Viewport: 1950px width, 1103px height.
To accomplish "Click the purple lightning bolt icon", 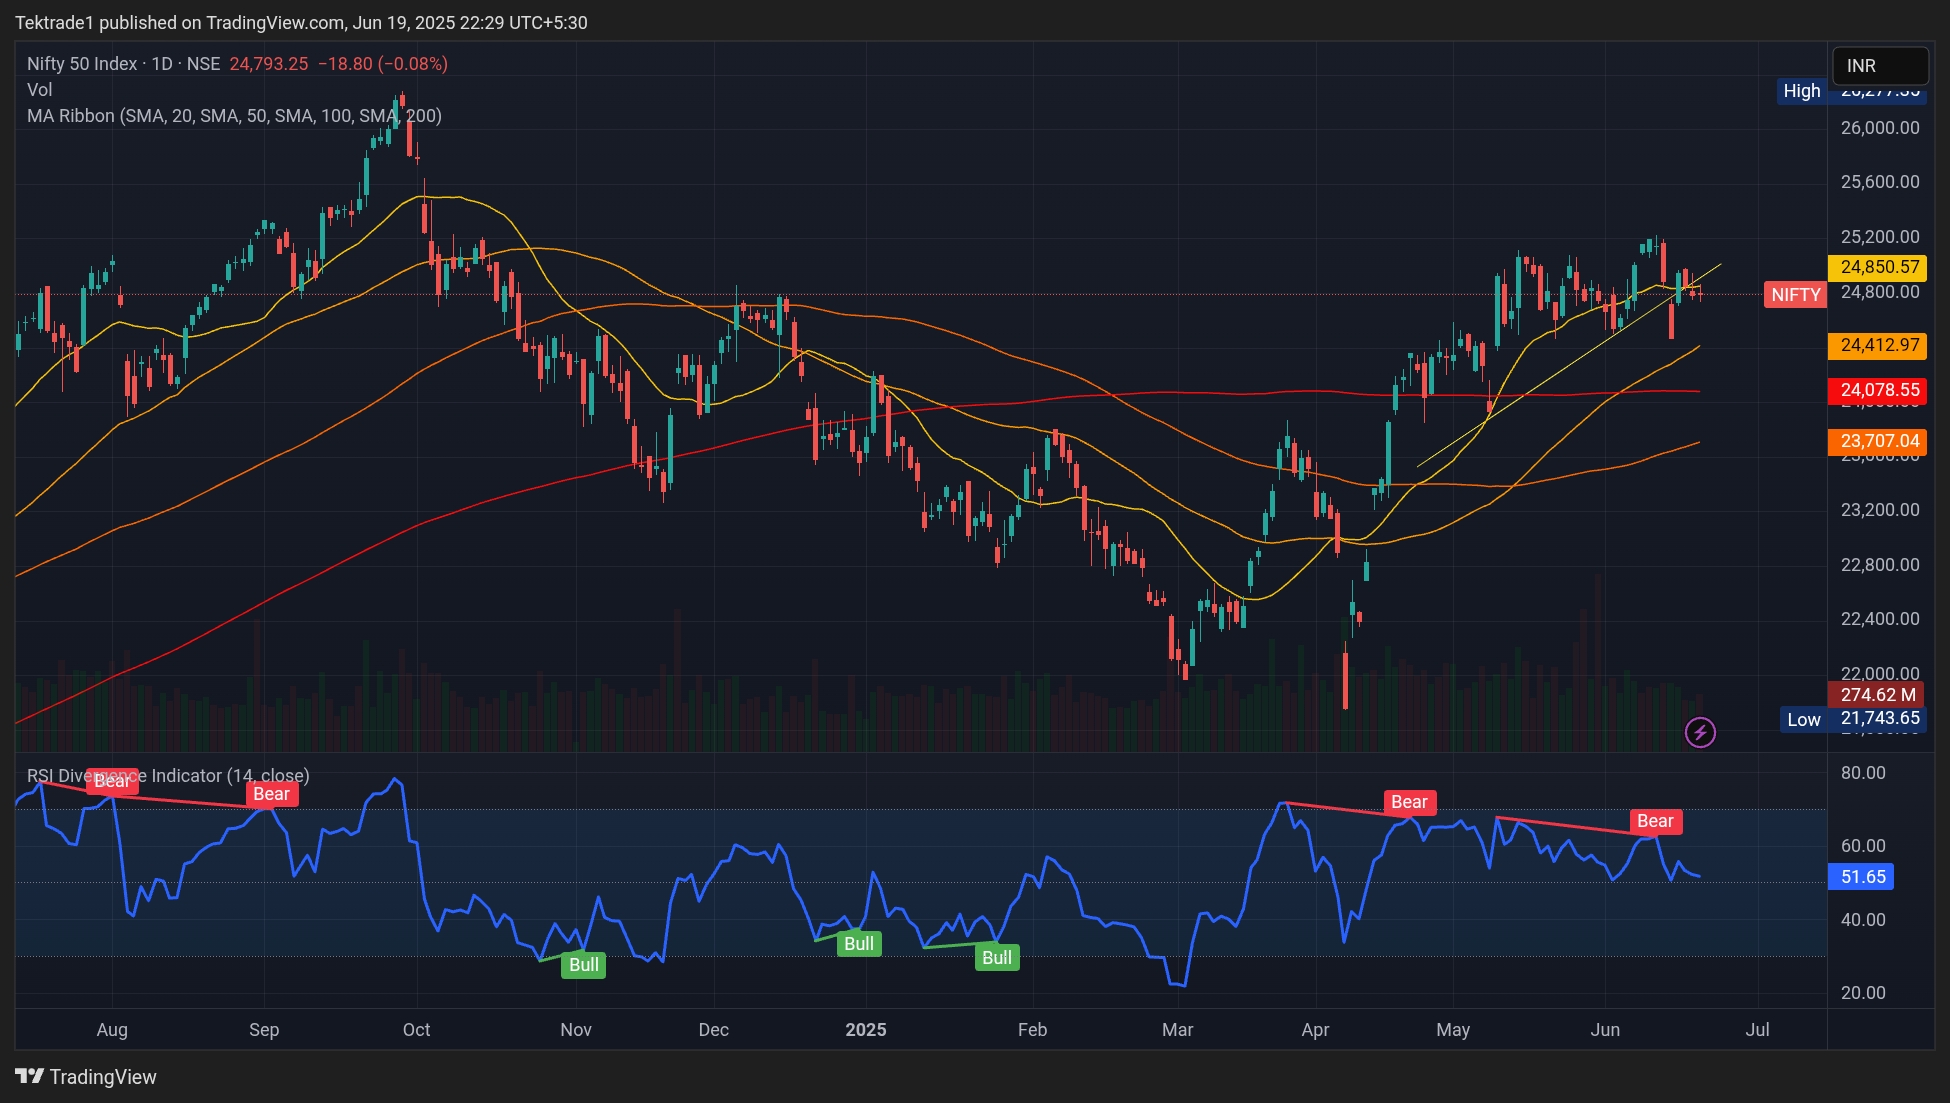I will point(1700,733).
